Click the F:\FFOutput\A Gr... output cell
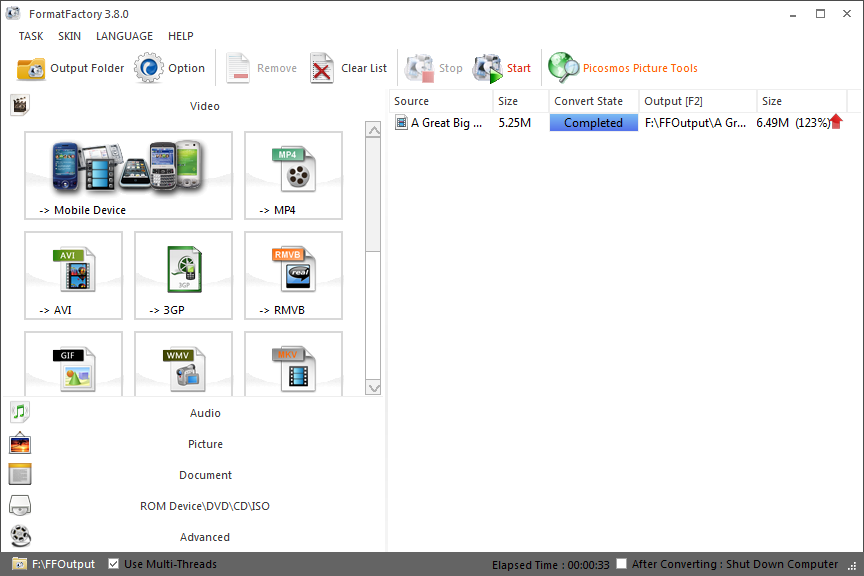Screen dimensions: 864x576 [x=695, y=123]
